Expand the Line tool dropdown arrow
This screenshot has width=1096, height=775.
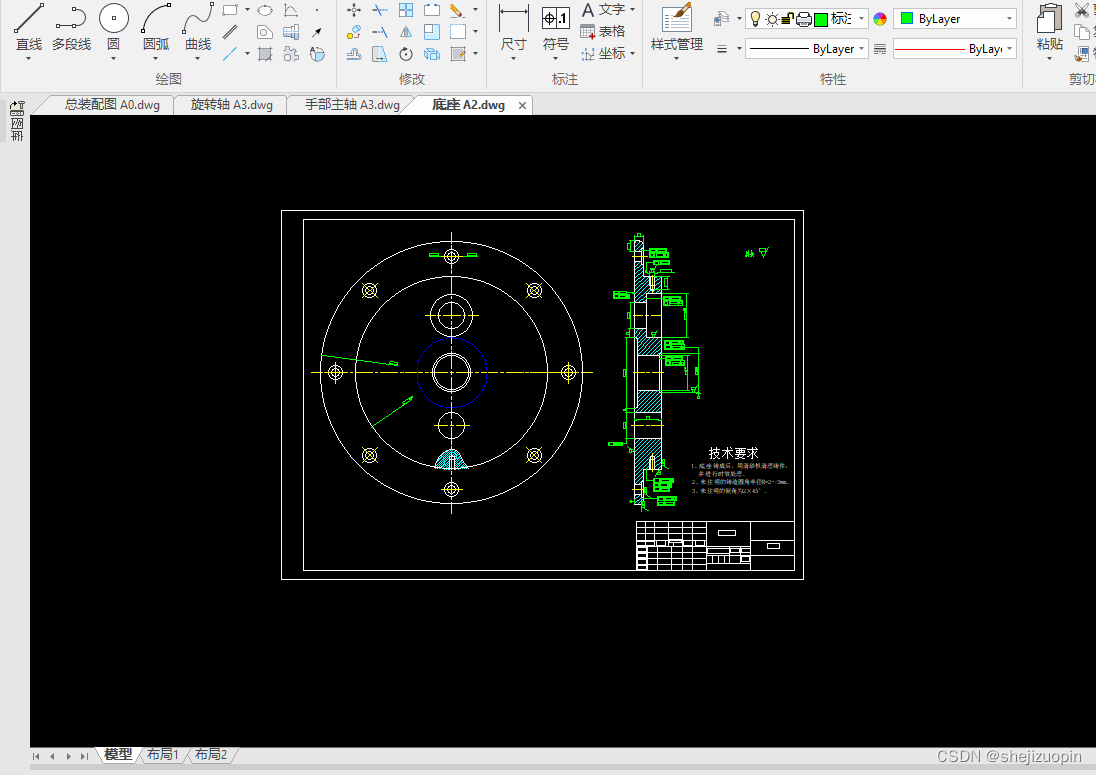[29, 59]
